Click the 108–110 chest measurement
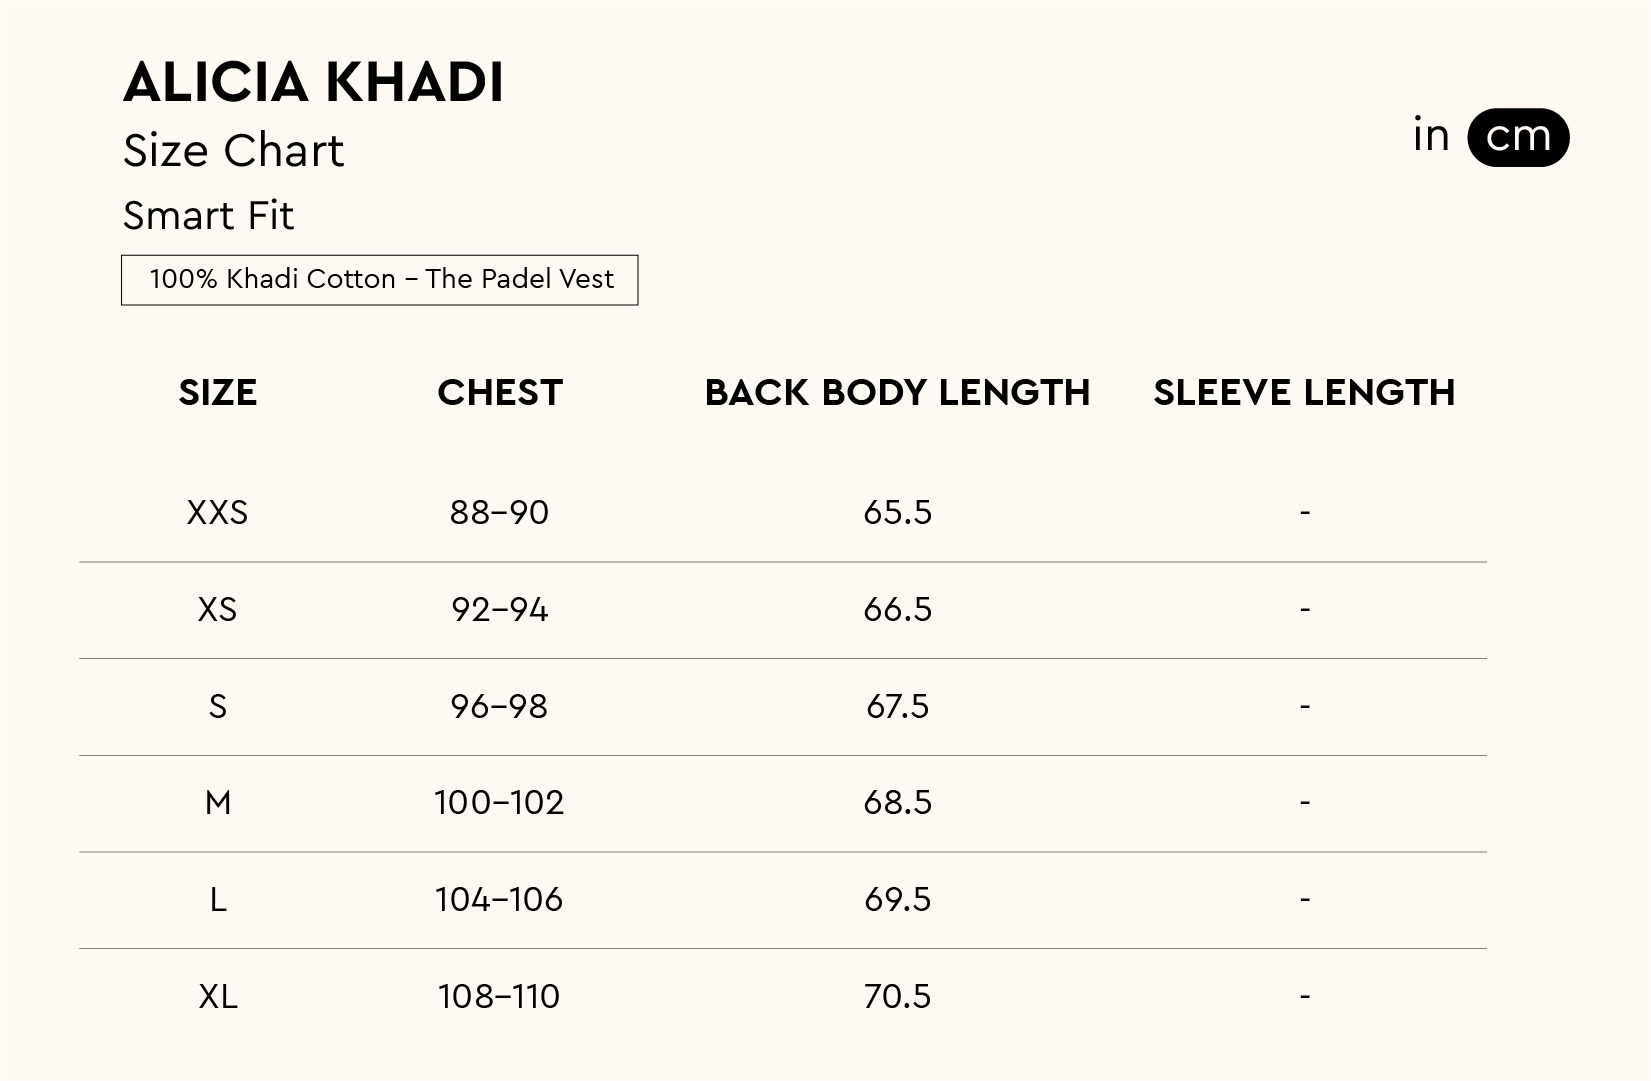The image size is (1651, 1081). point(499,997)
